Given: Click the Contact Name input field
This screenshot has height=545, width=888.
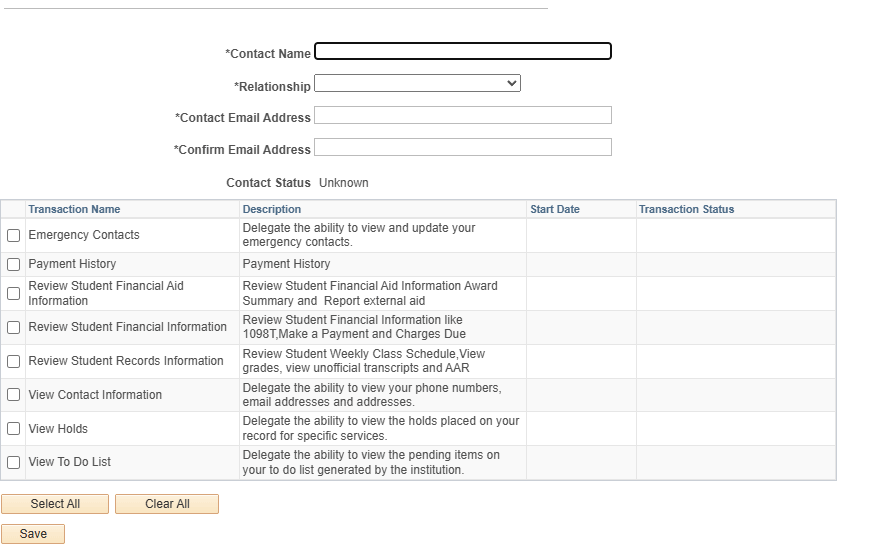Looking at the screenshot, I should coord(463,51).
